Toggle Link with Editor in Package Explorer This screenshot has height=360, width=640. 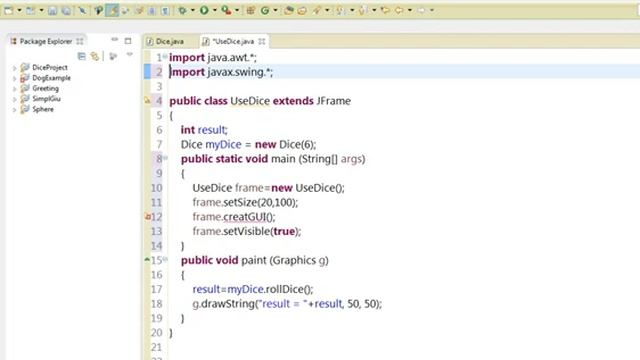(95, 56)
